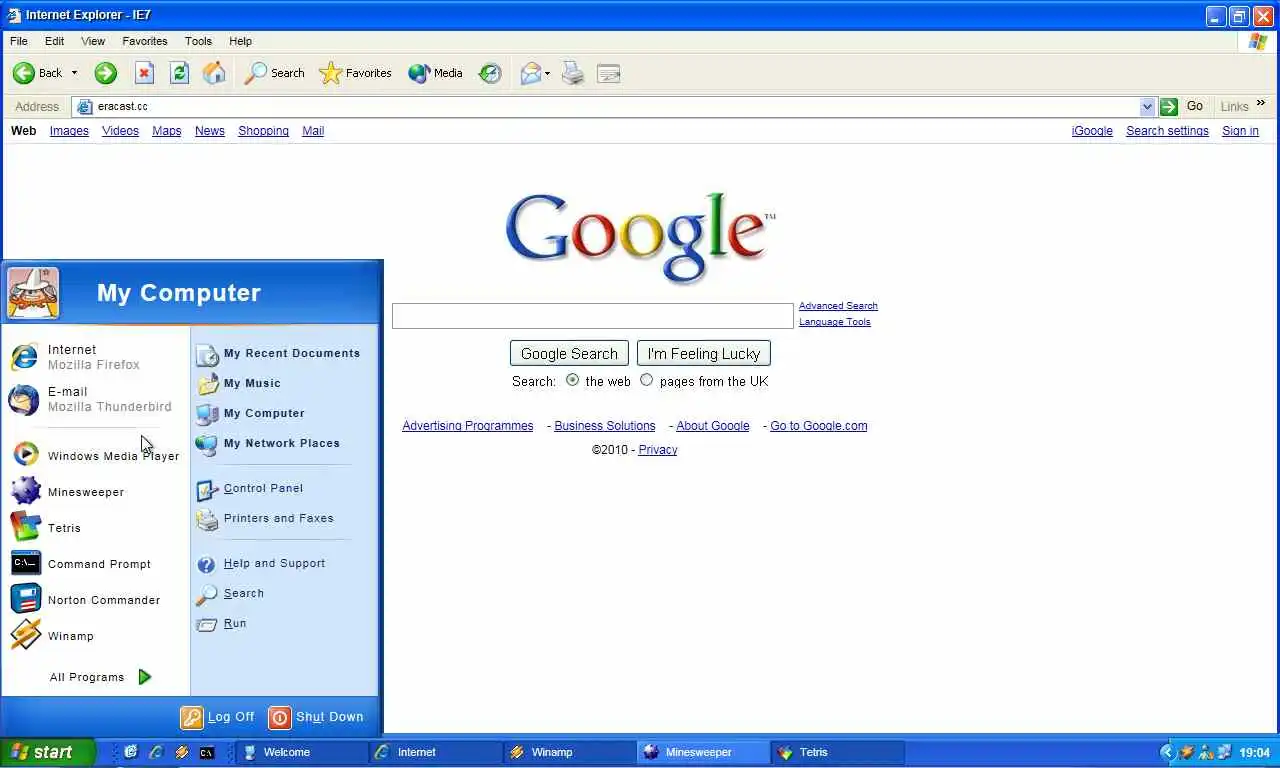Open the File menu

(x=19, y=41)
